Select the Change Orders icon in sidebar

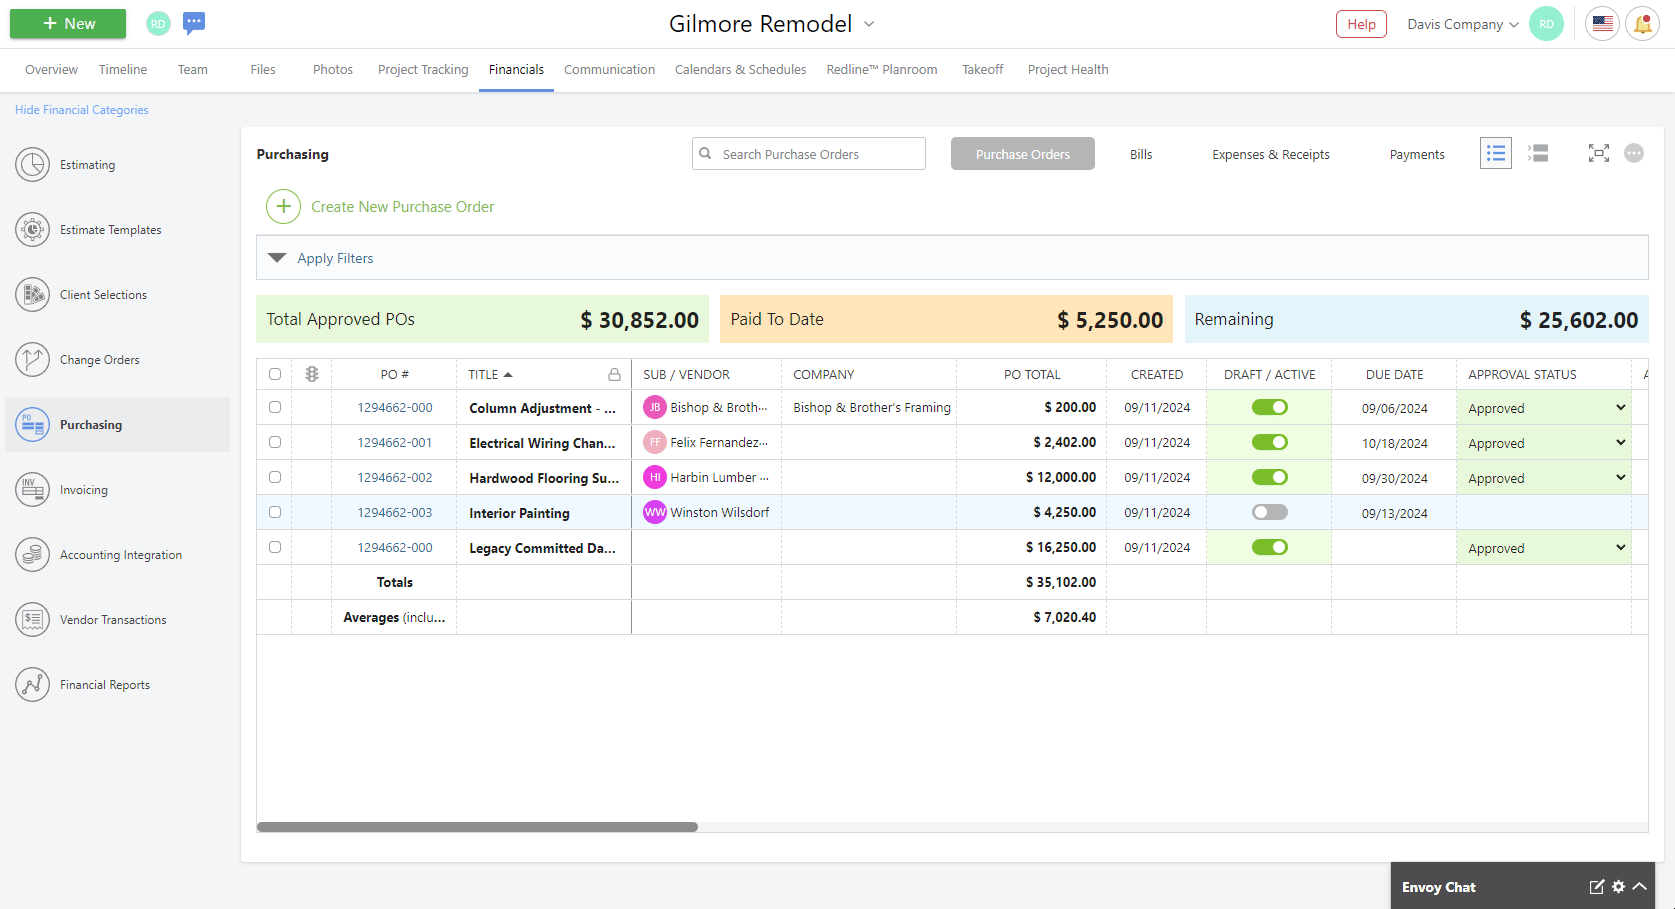pyautogui.click(x=32, y=359)
